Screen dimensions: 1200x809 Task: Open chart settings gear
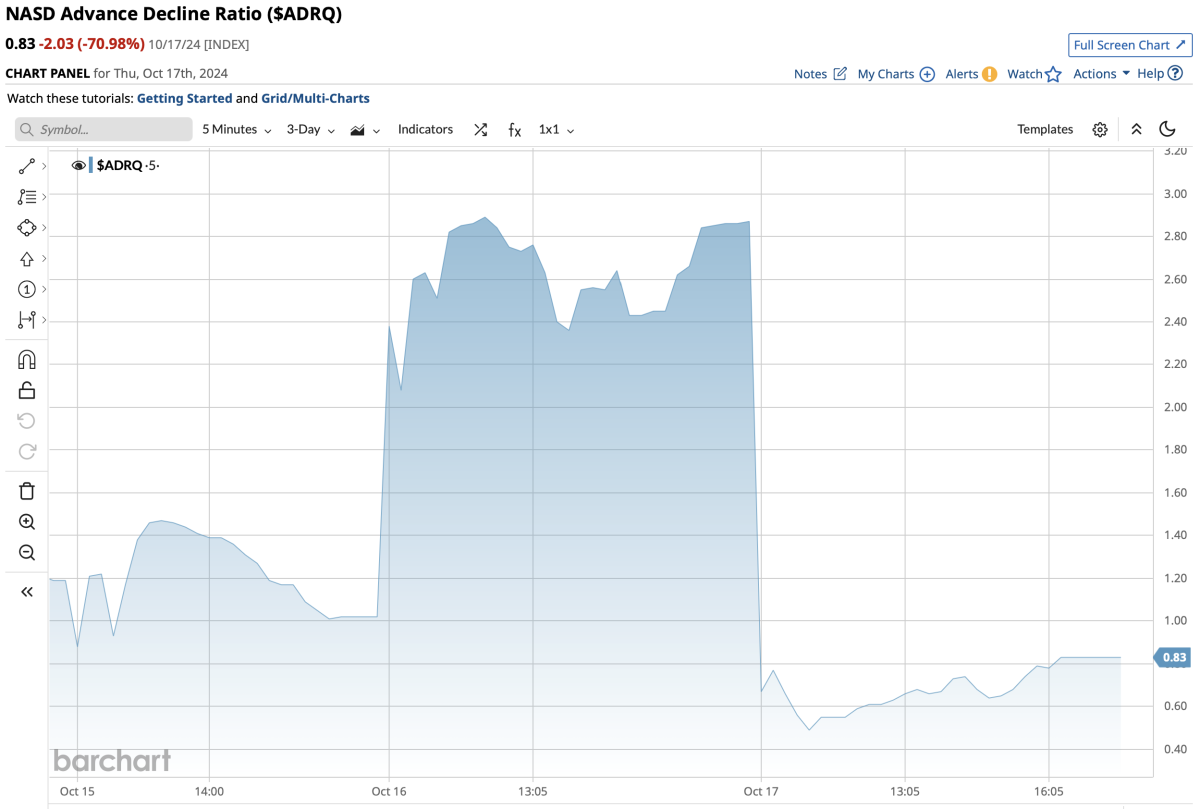1100,130
